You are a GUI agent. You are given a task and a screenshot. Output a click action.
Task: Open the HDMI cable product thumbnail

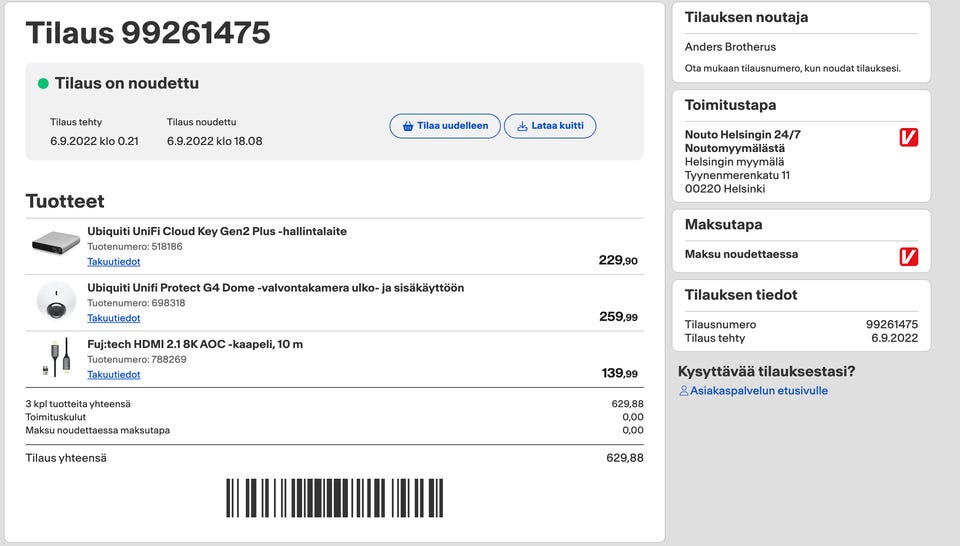56,357
